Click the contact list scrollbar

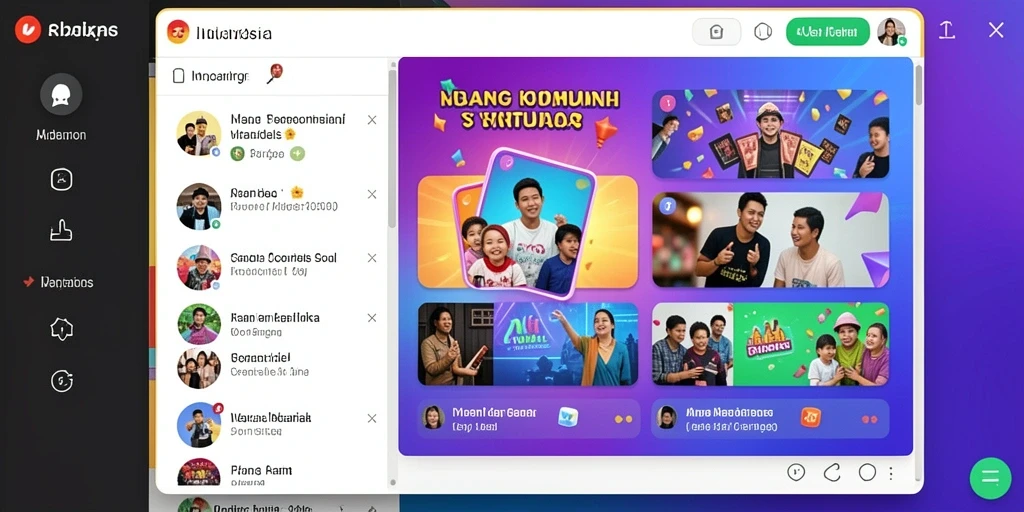[392, 150]
